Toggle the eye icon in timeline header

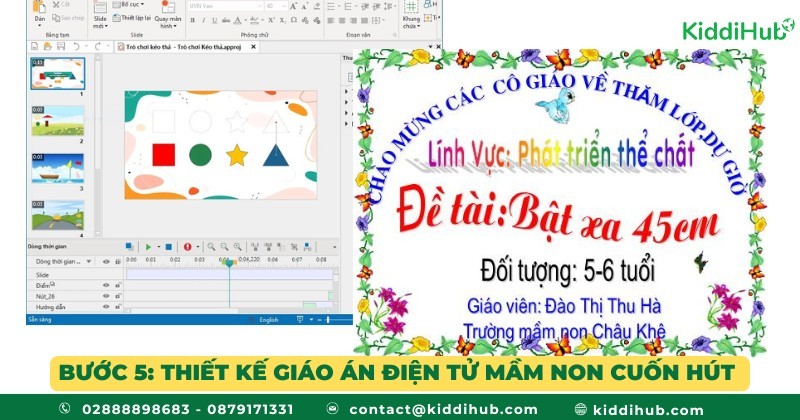(x=106, y=261)
